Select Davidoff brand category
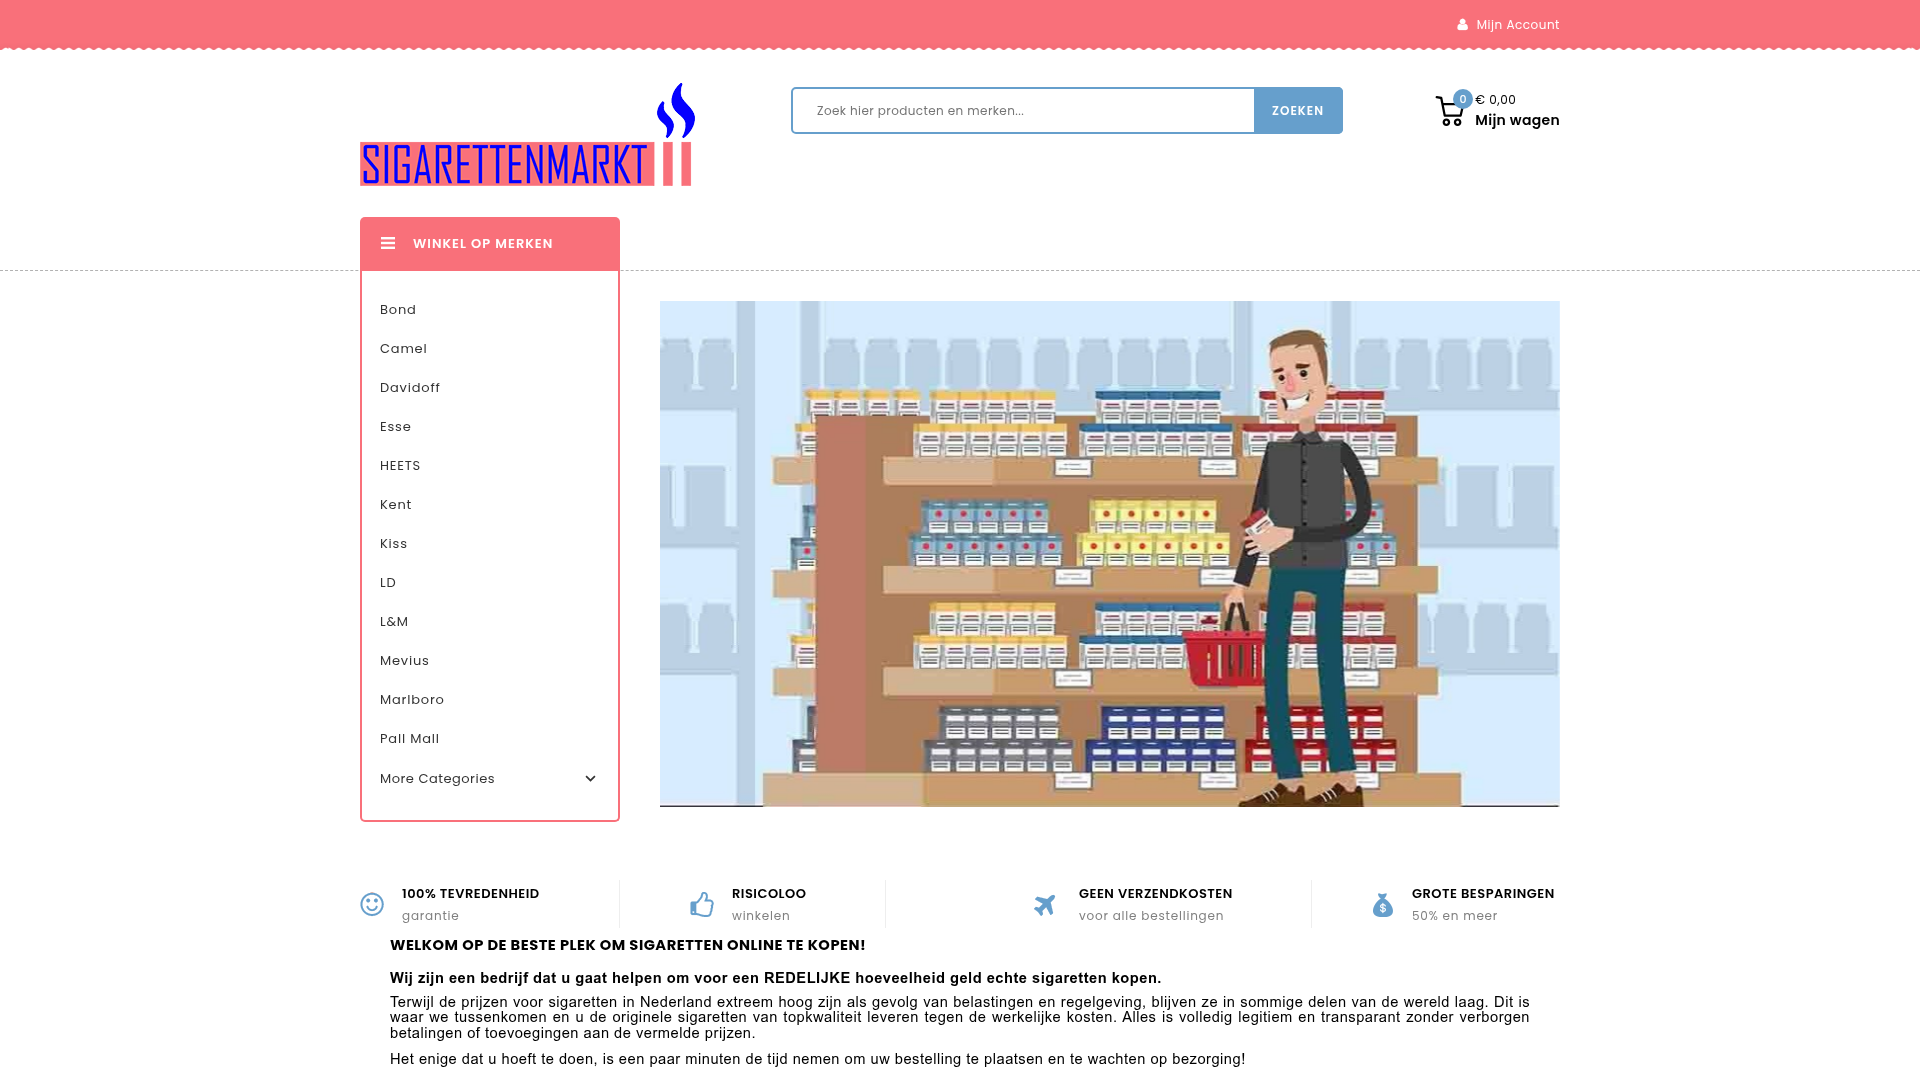 point(410,388)
